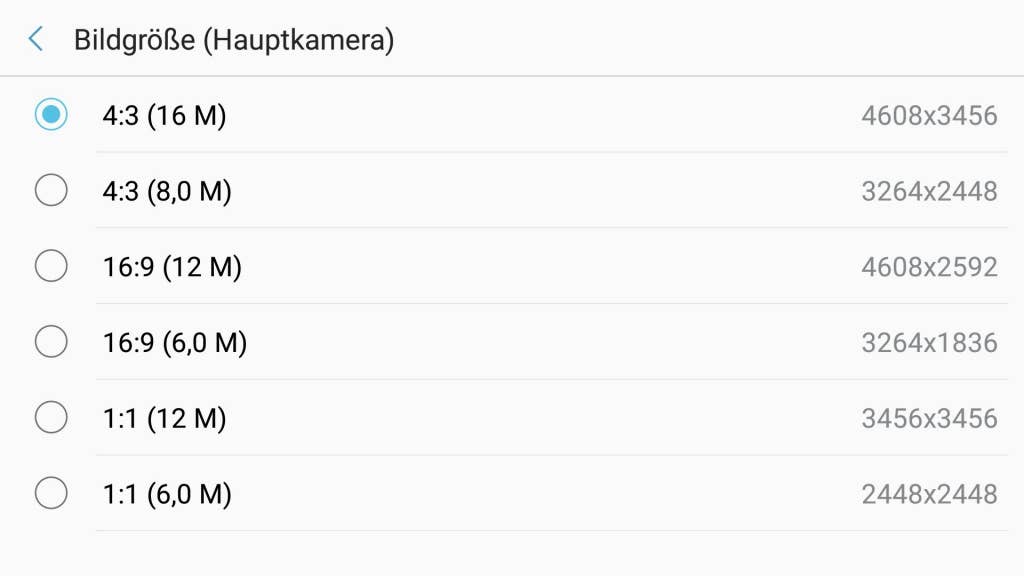Tap the back arrow icon
The image size is (1024, 576).
click(36, 40)
